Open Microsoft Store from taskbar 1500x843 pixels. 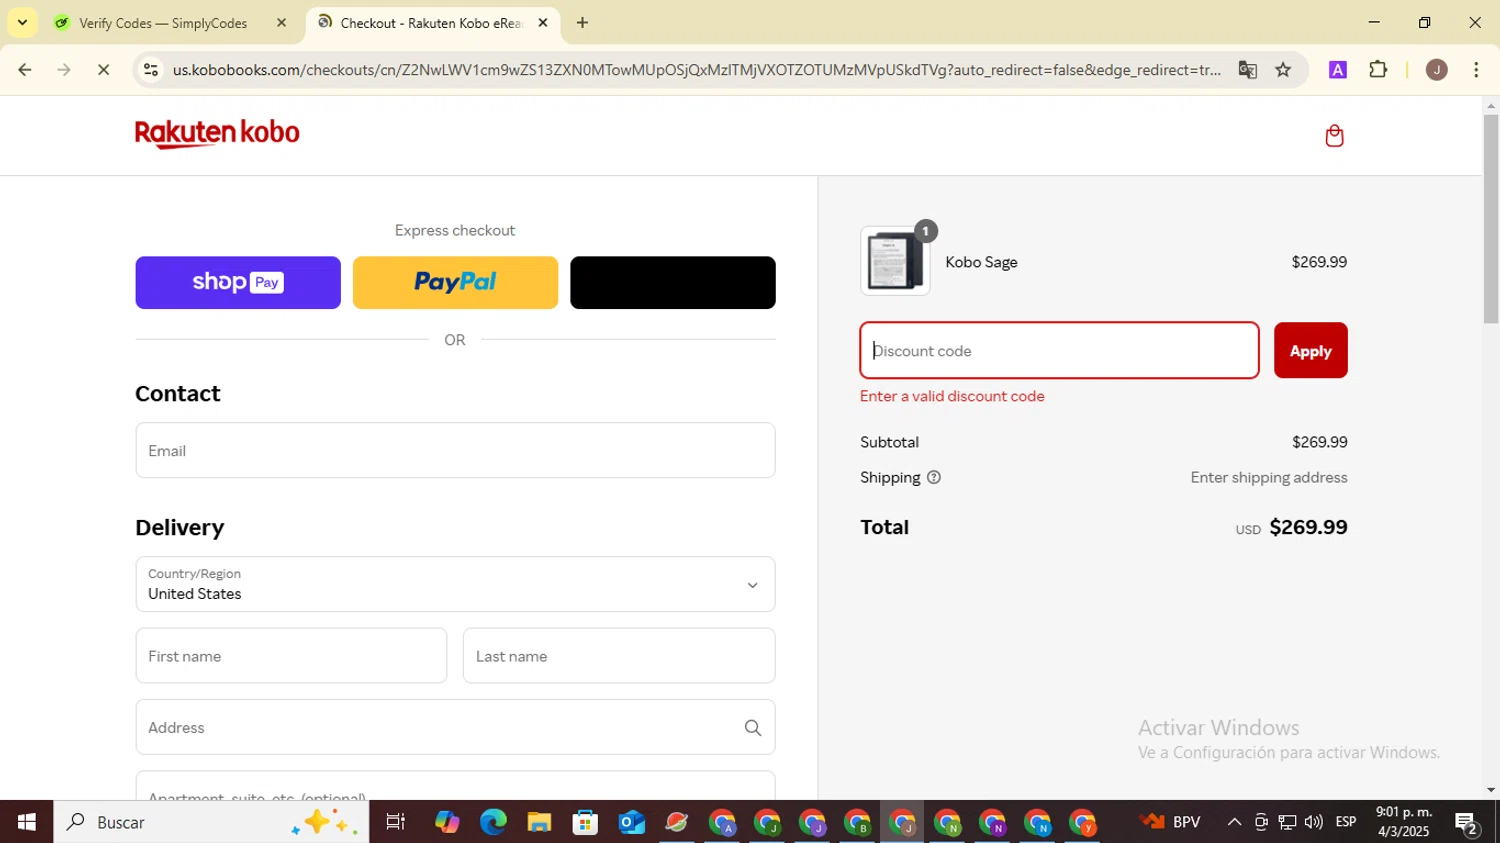click(x=585, y=822)
